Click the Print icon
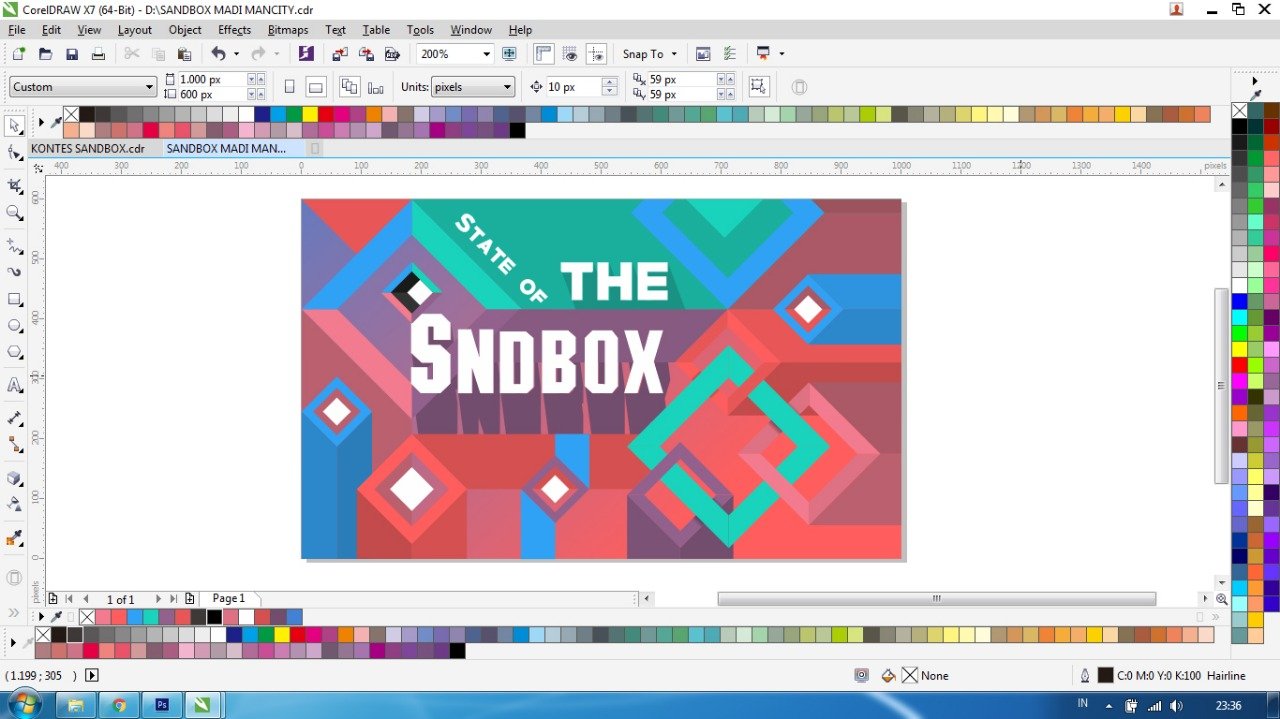Viewport: 1280px width, 719px height. [x=98, y=54]
